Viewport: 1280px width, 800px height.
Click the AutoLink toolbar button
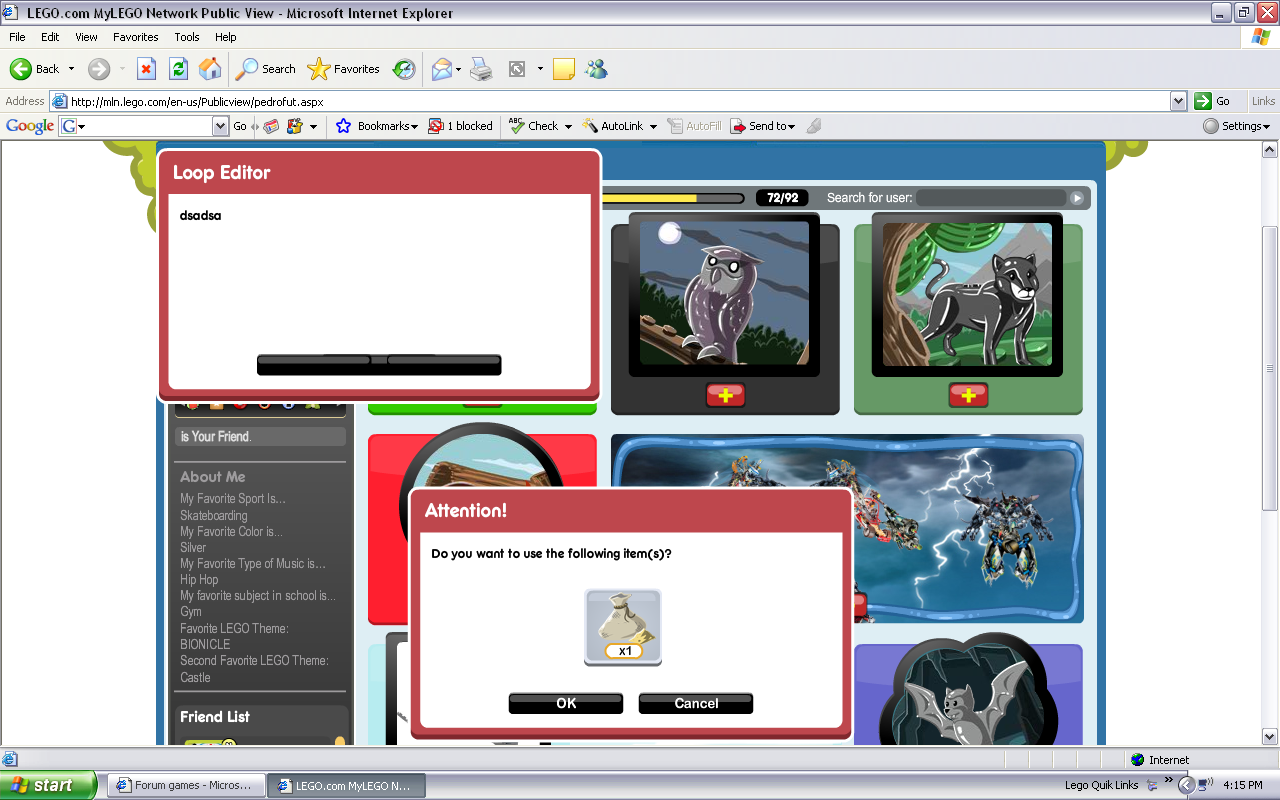tap(613, 126)
